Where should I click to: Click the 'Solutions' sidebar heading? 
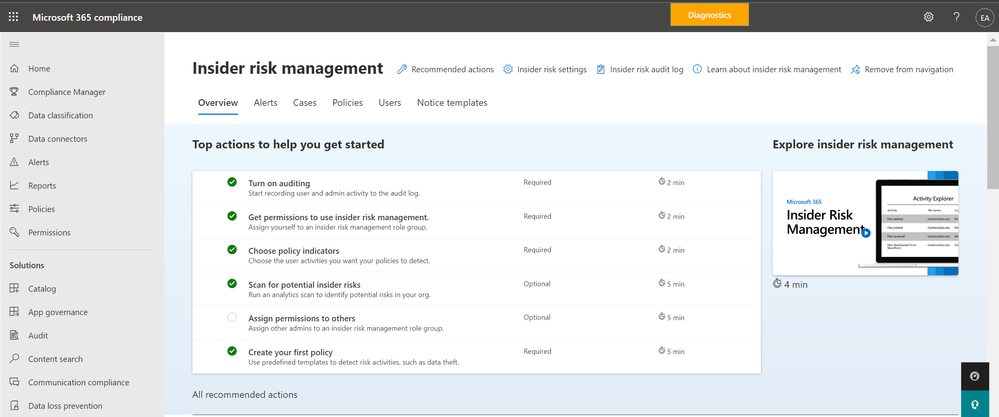click(x=27, y=265)
